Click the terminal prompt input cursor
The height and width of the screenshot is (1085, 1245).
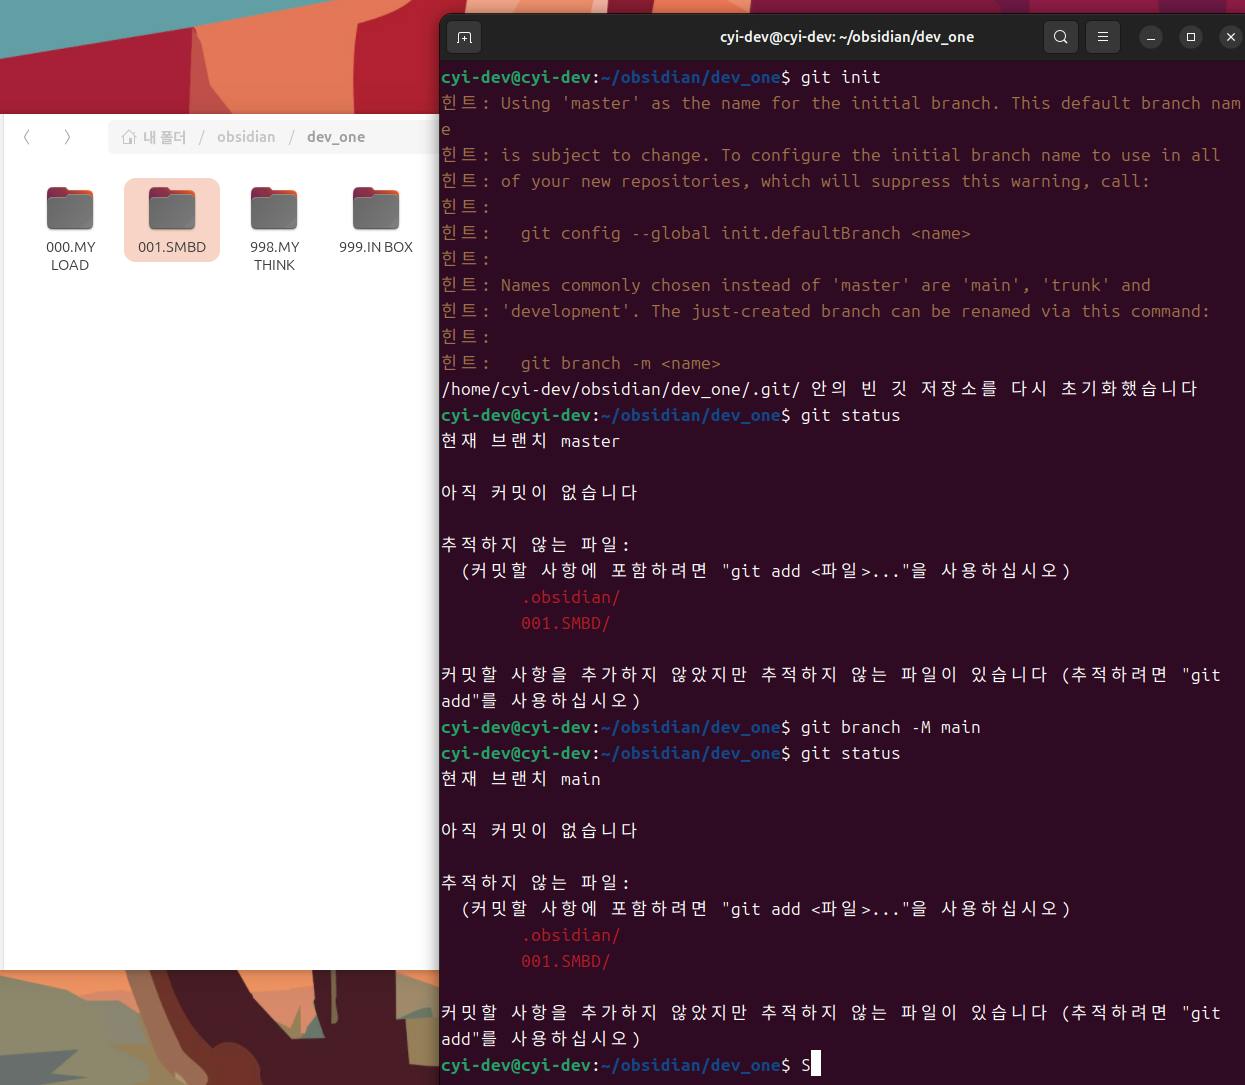pyautogui.click(x=815, y=1064)
